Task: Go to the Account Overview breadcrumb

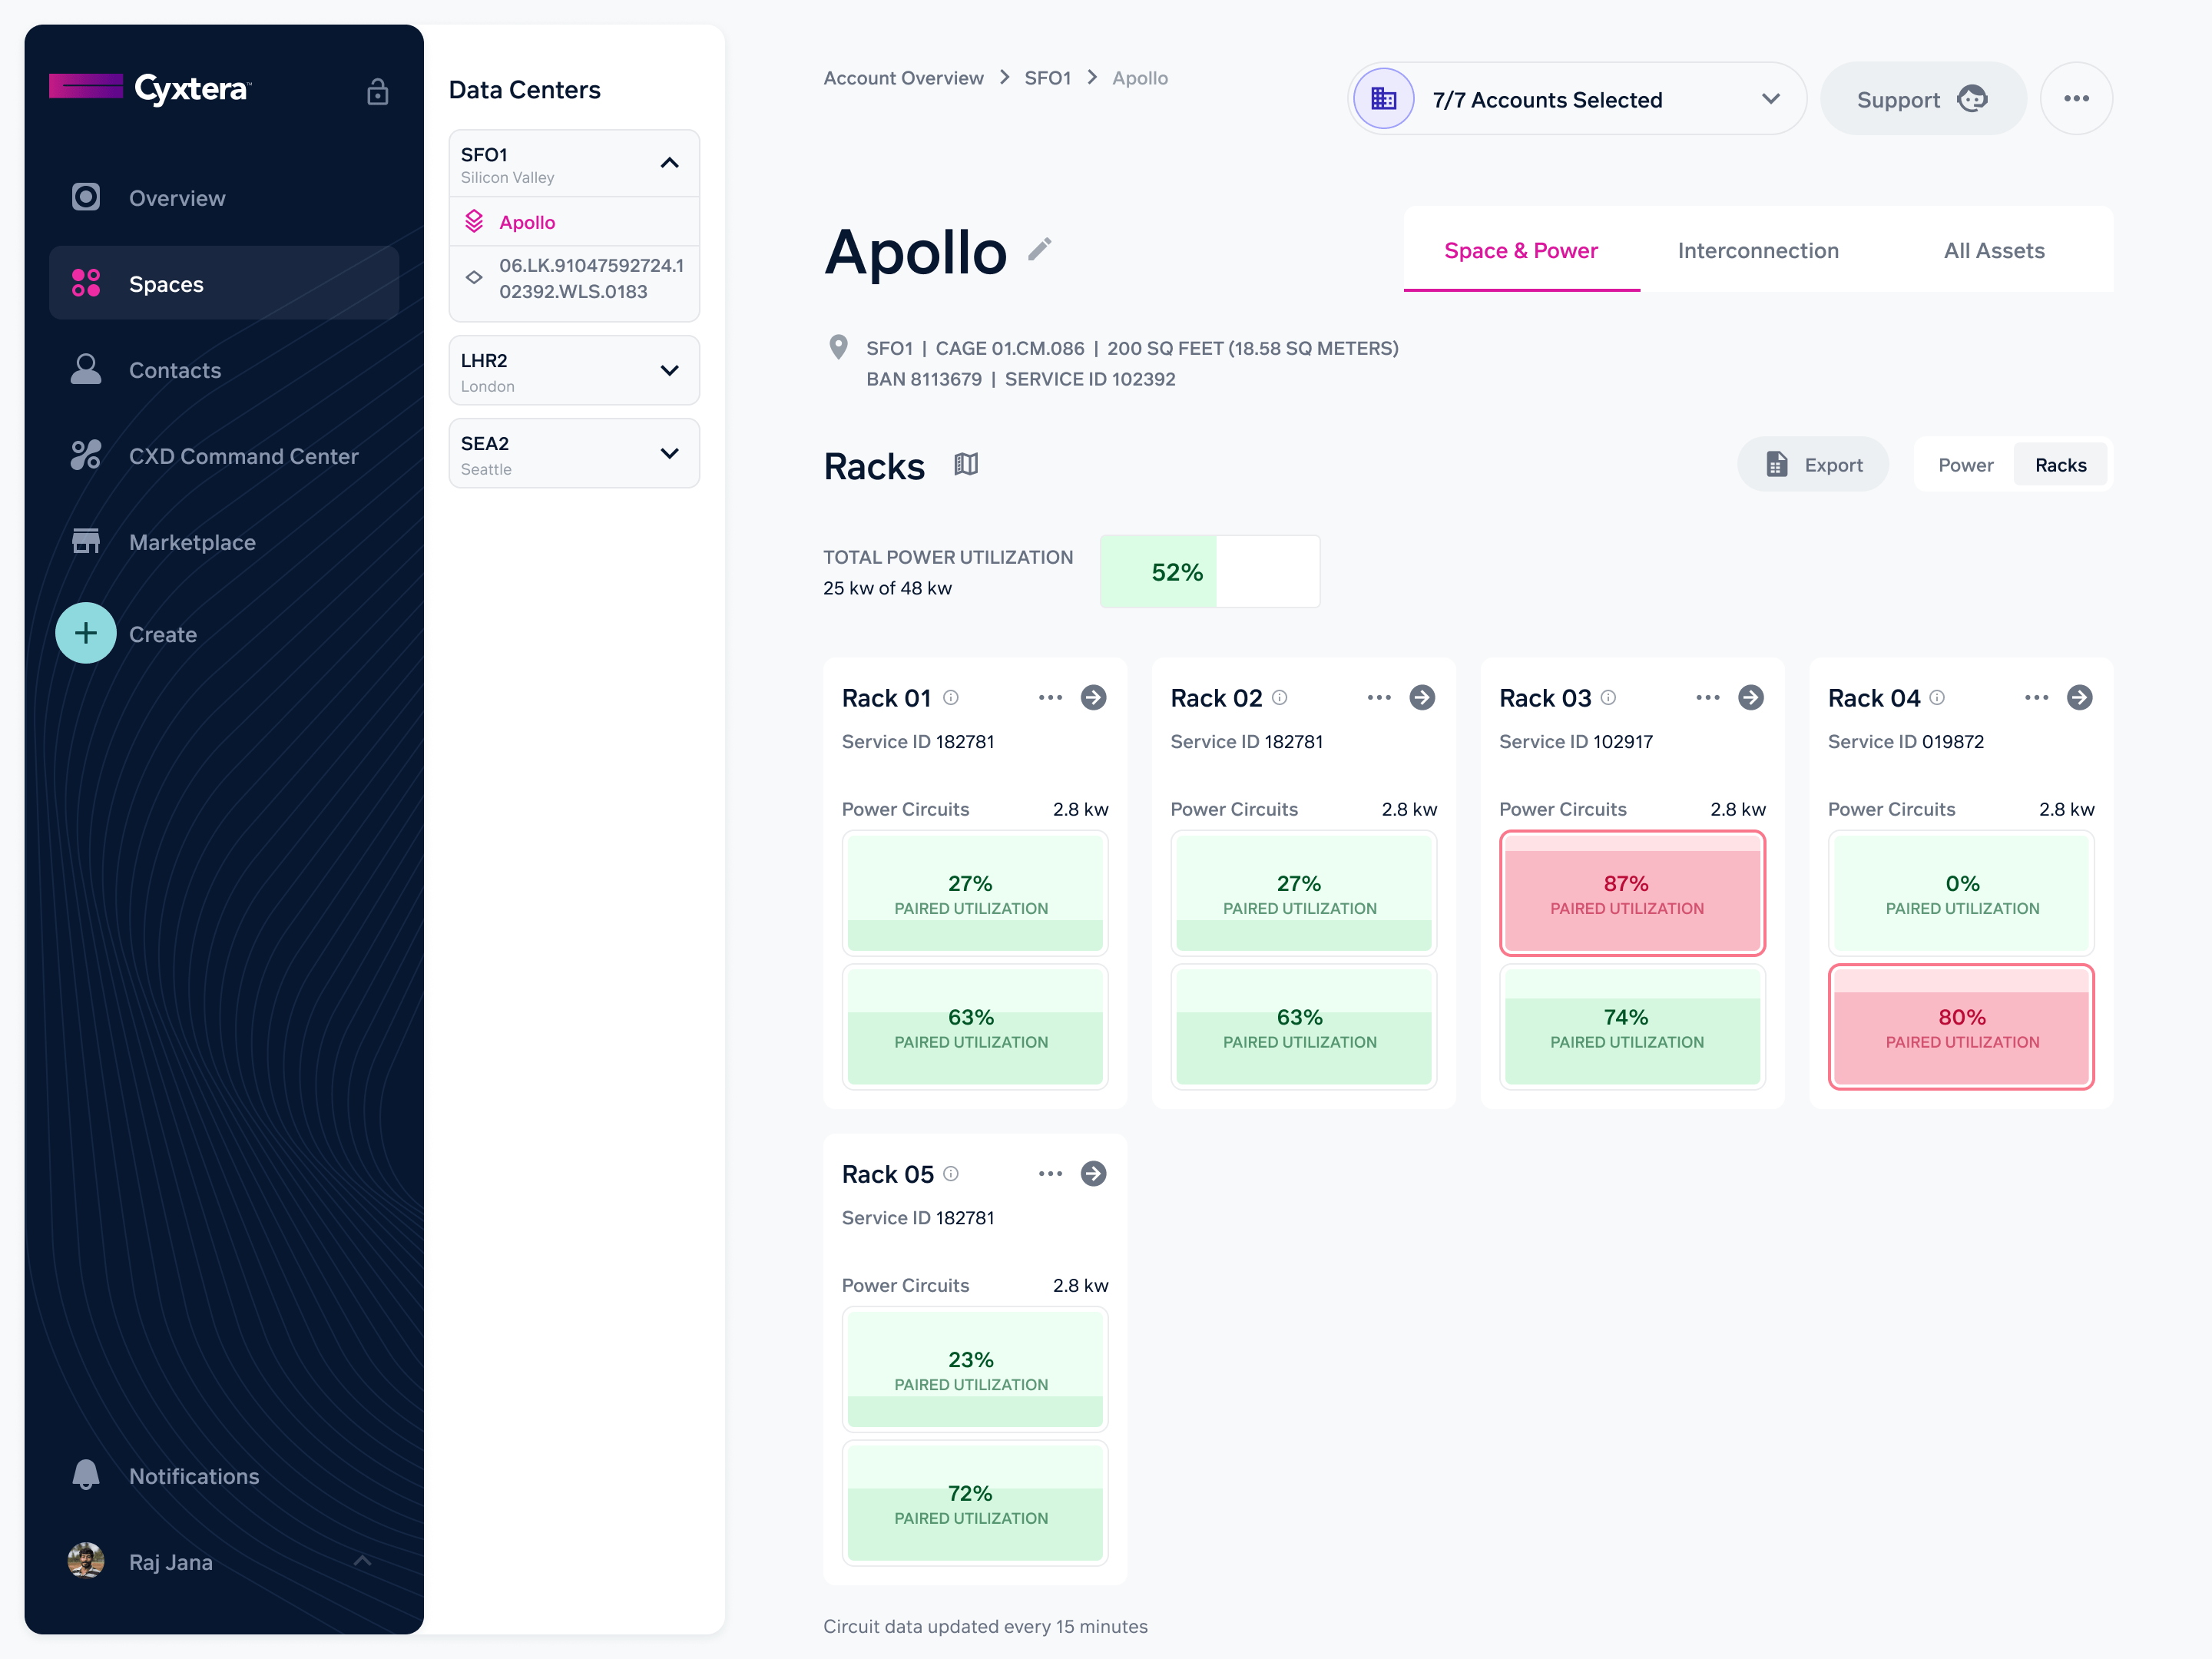Action: tap(903, 78)
